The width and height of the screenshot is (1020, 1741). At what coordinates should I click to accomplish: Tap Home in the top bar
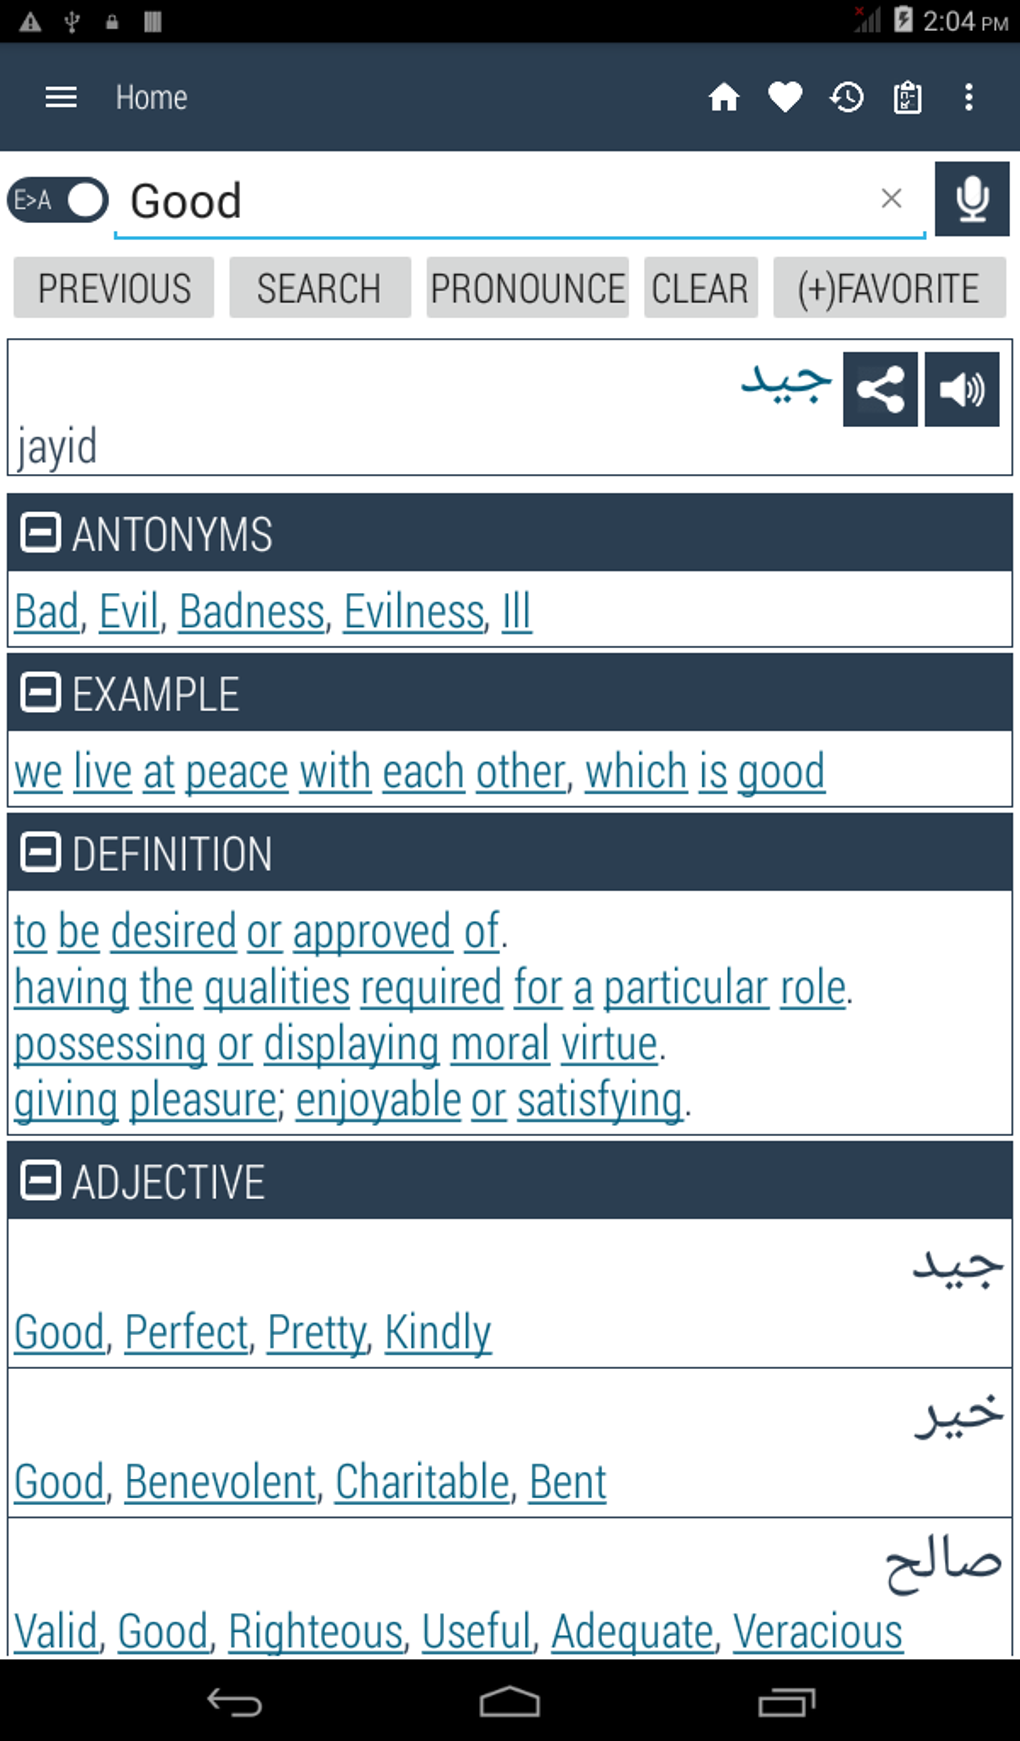[x=151, y=97]
